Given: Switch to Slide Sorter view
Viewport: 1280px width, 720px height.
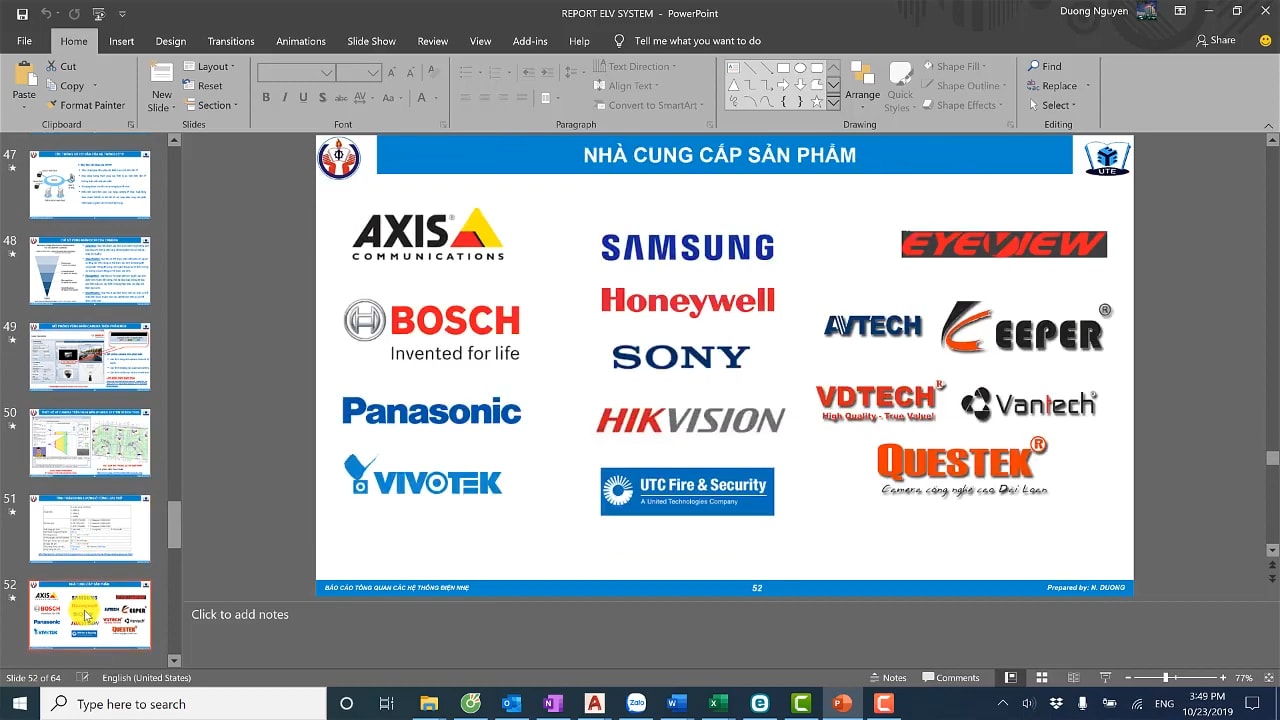Looking at the screenshot, I should coord(1041,678).
